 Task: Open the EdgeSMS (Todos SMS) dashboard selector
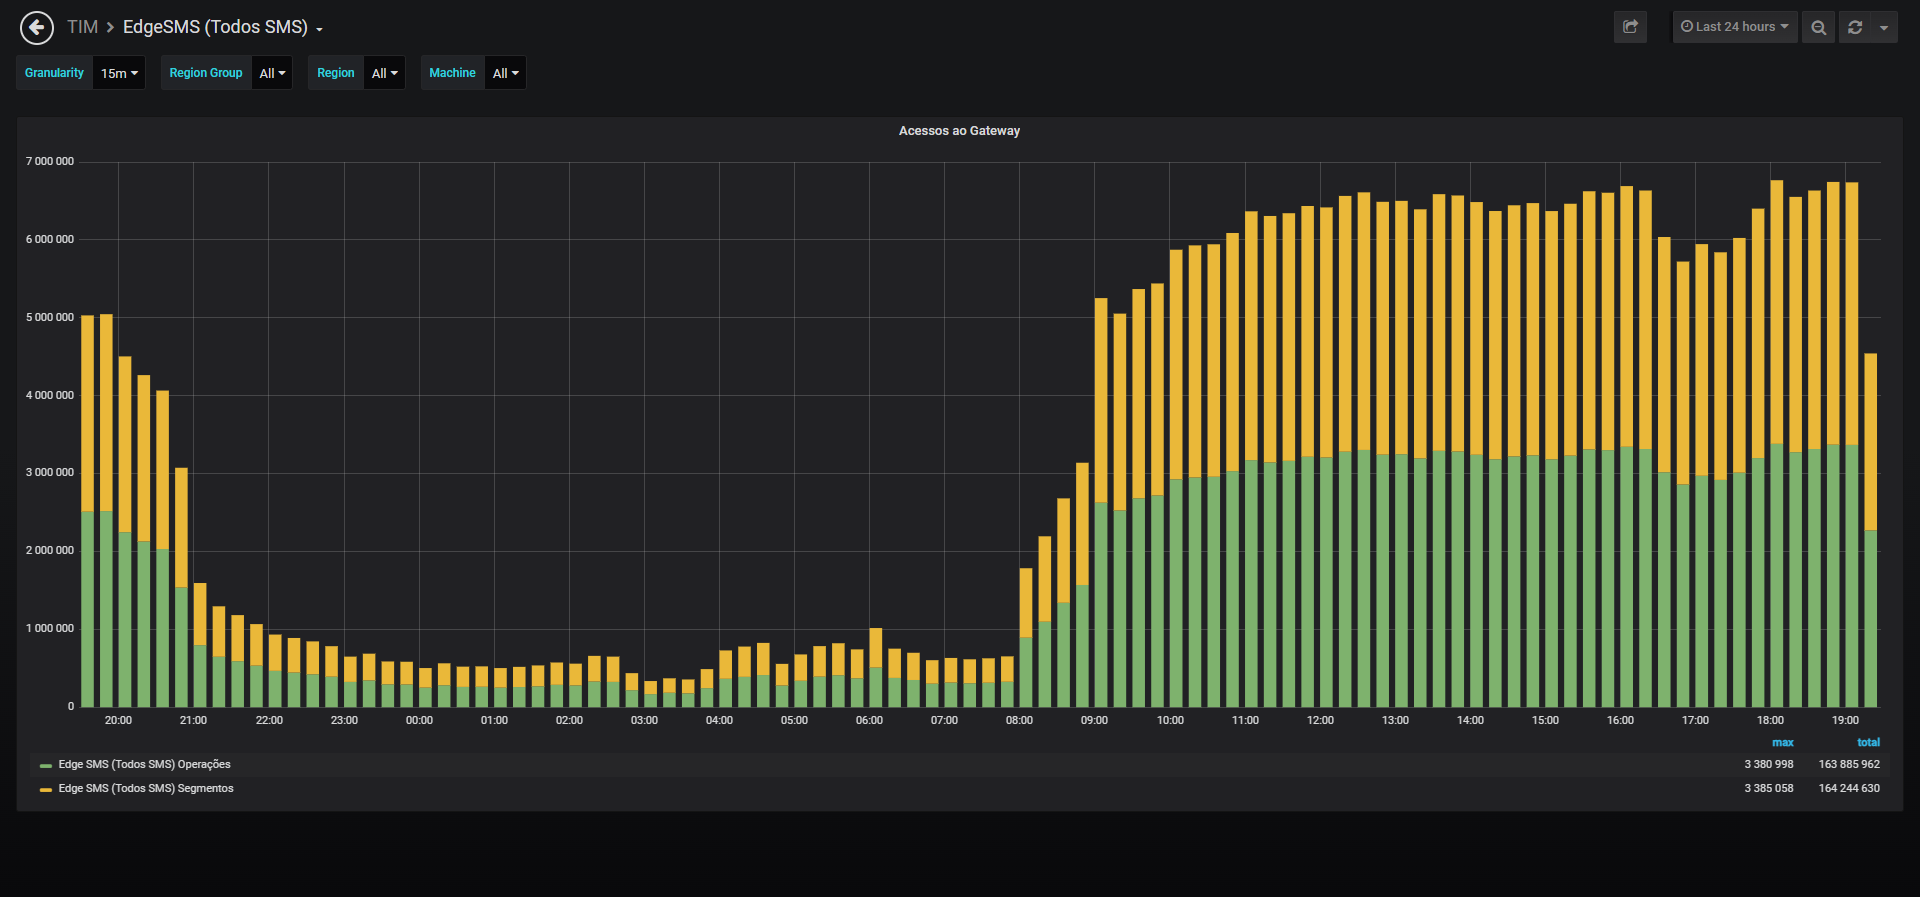point(223,27)
